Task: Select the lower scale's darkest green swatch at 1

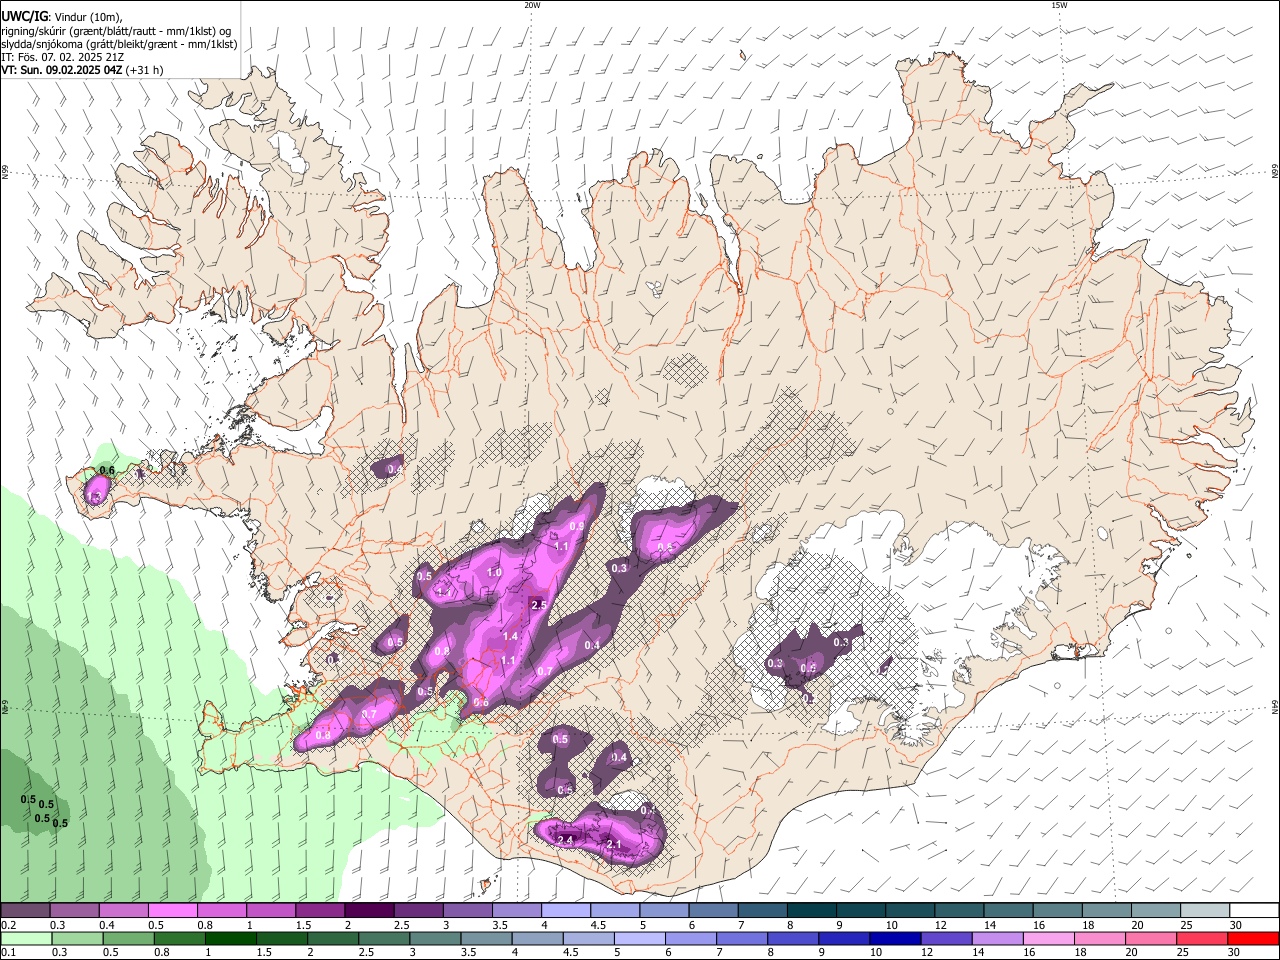Action: pos(230,939)
